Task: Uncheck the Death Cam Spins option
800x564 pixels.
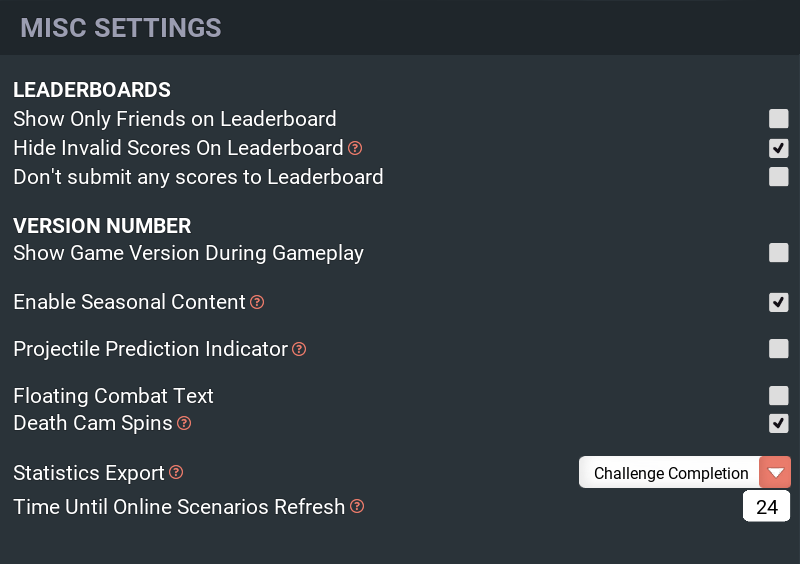Action: click(779, 423)
